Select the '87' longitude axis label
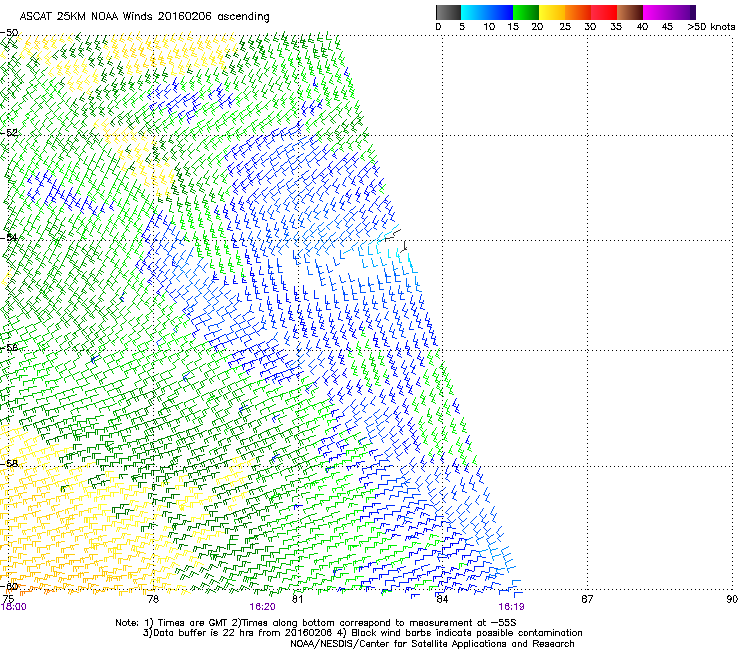 coord(587,599)
